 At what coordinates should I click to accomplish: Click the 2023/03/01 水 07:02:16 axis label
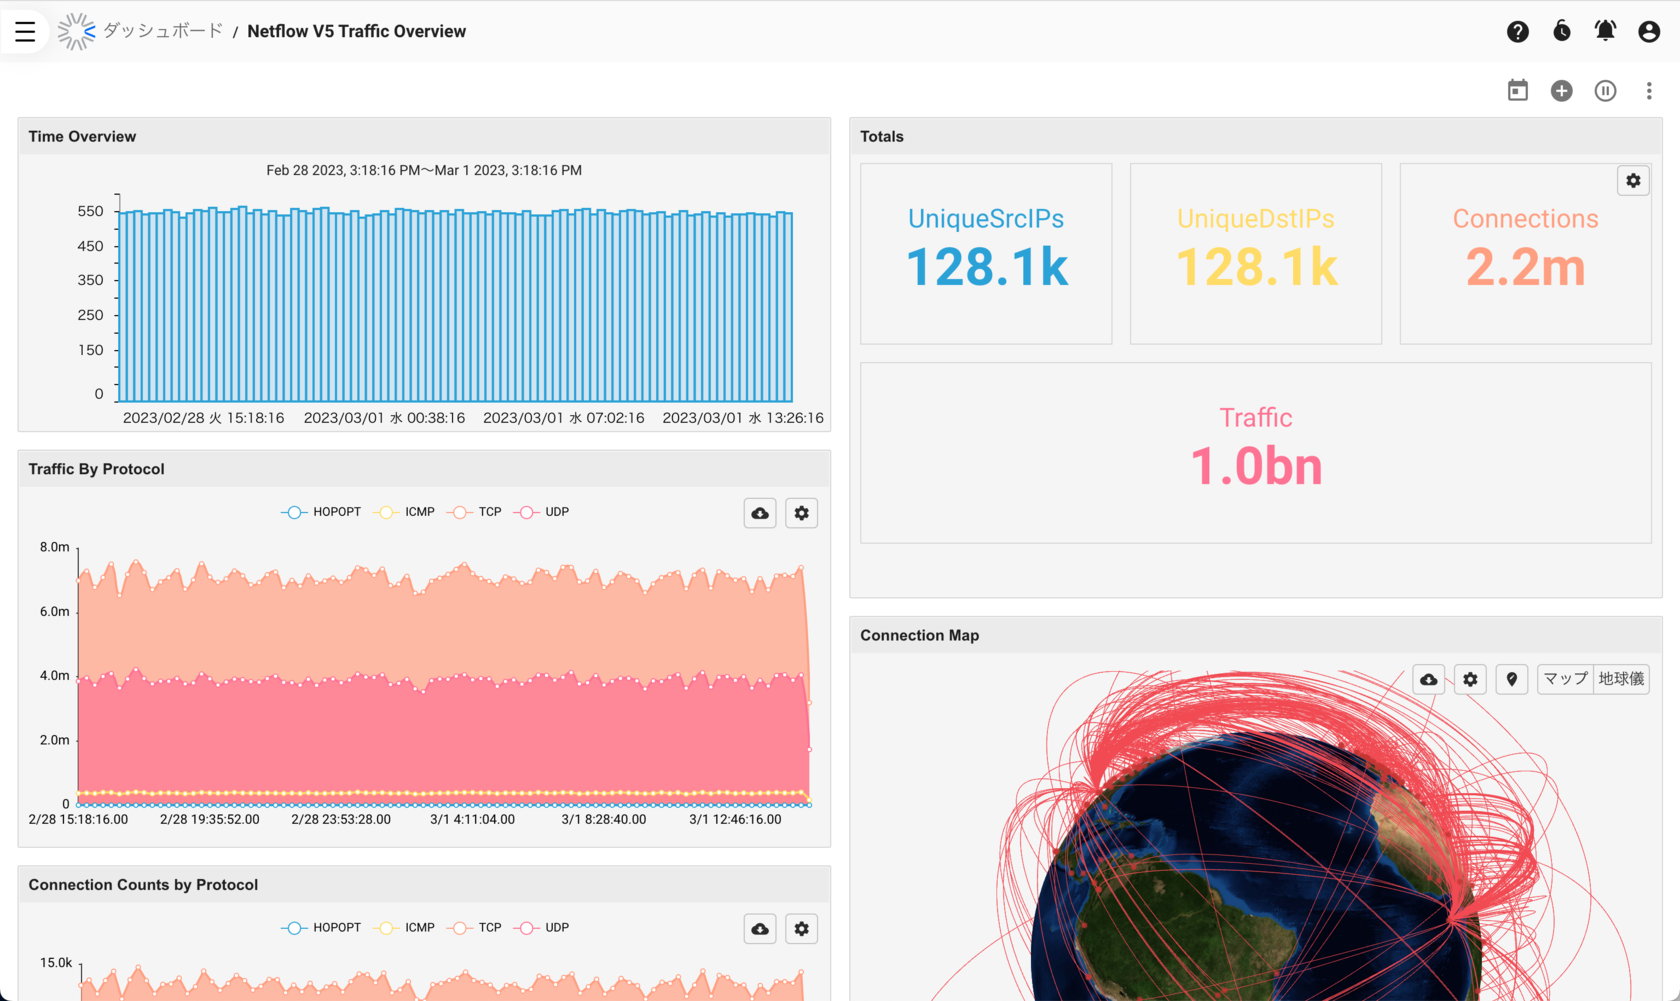pos(564,418)
